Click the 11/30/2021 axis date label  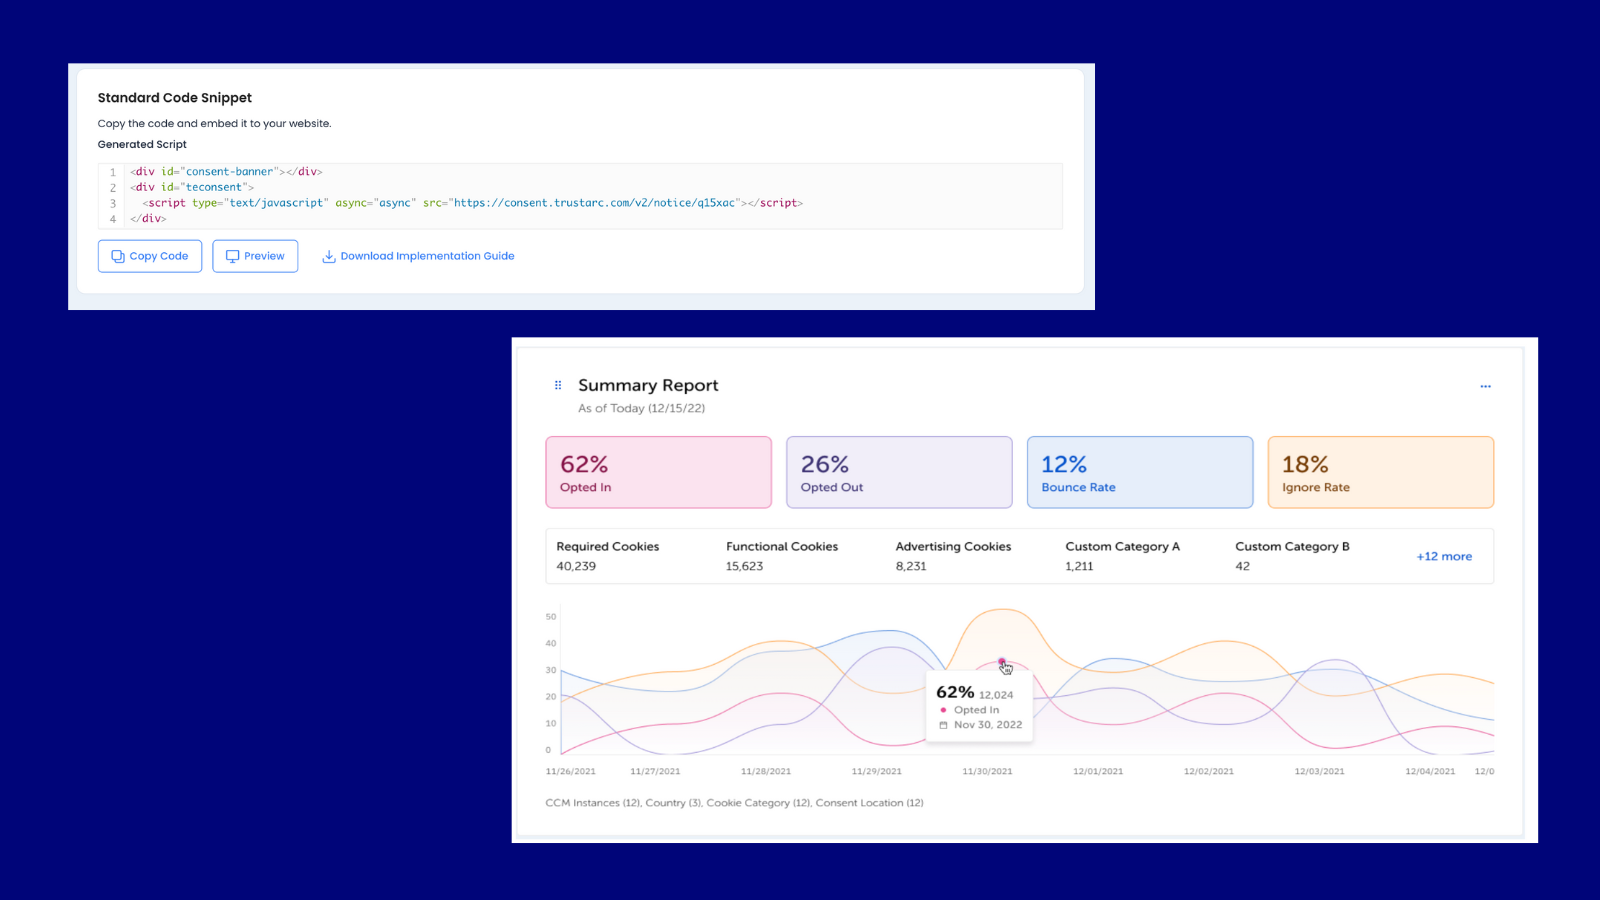click(x=987, y=772)
